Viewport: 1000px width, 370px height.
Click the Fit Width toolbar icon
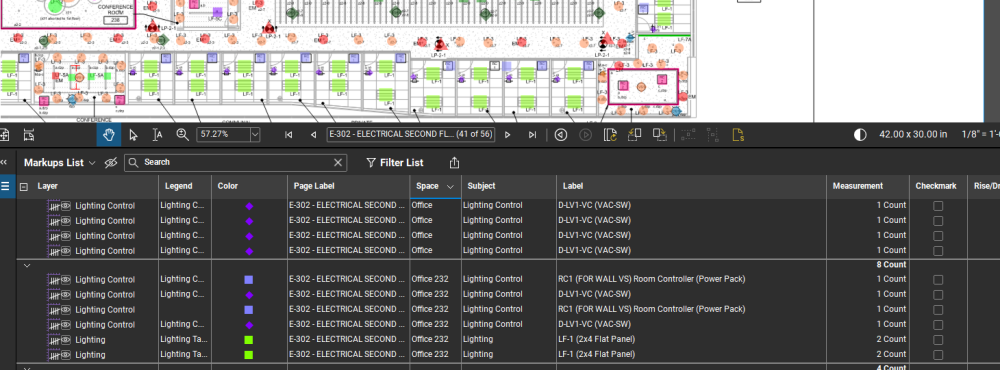point(29,135)
